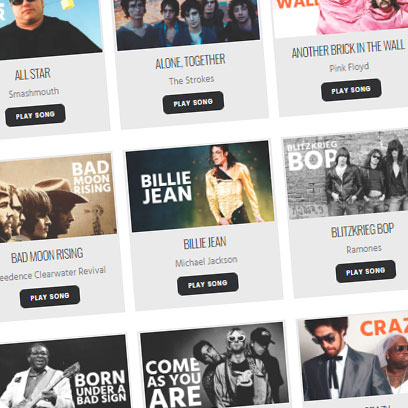Viewport: 408px width, 408px height.
Task: Open the Blitzkrieg Bop Ramones photo
Action: (347, 174)
